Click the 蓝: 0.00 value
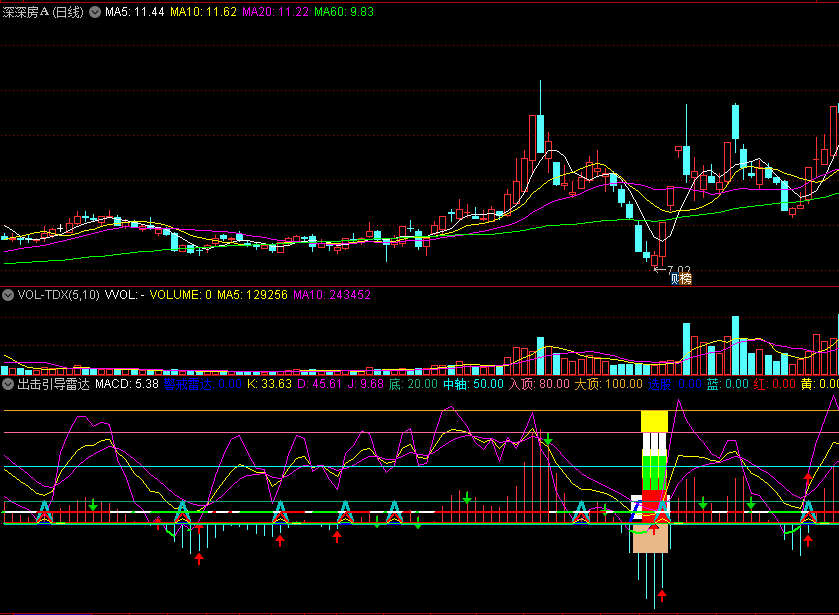This screenshot has height=615, width=839. (x=727, y=384)
